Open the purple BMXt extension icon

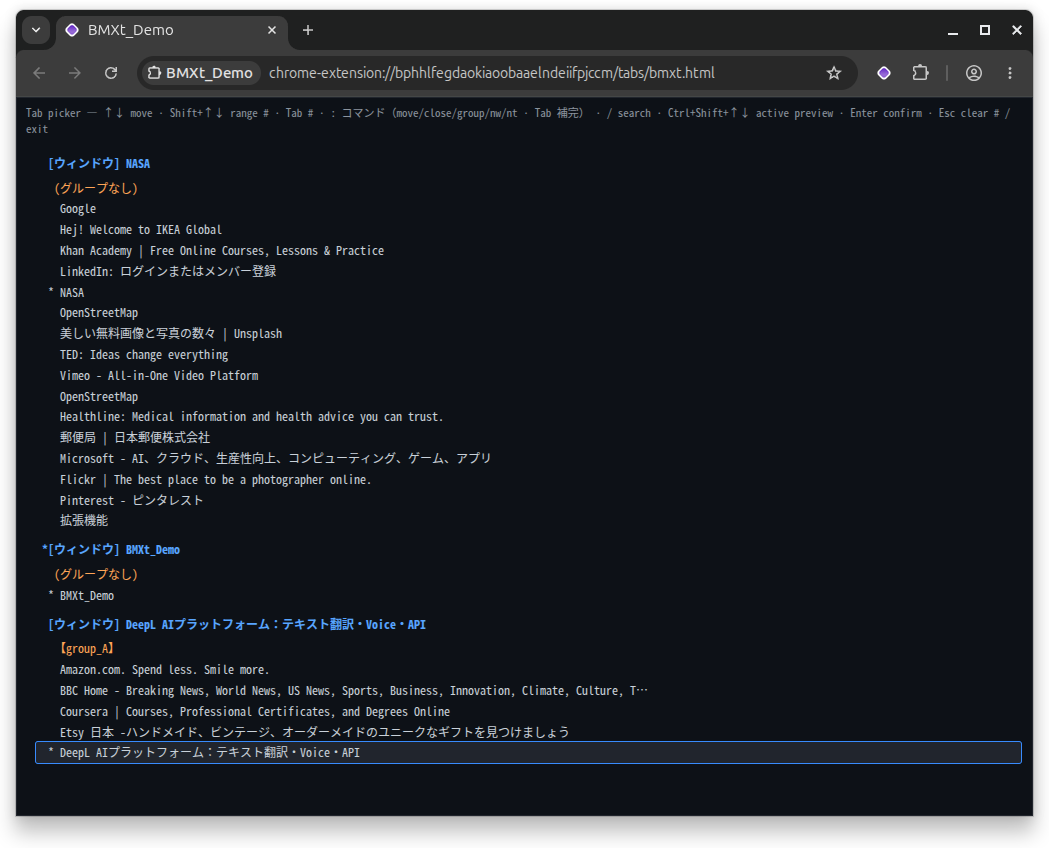tap(884, 73)
